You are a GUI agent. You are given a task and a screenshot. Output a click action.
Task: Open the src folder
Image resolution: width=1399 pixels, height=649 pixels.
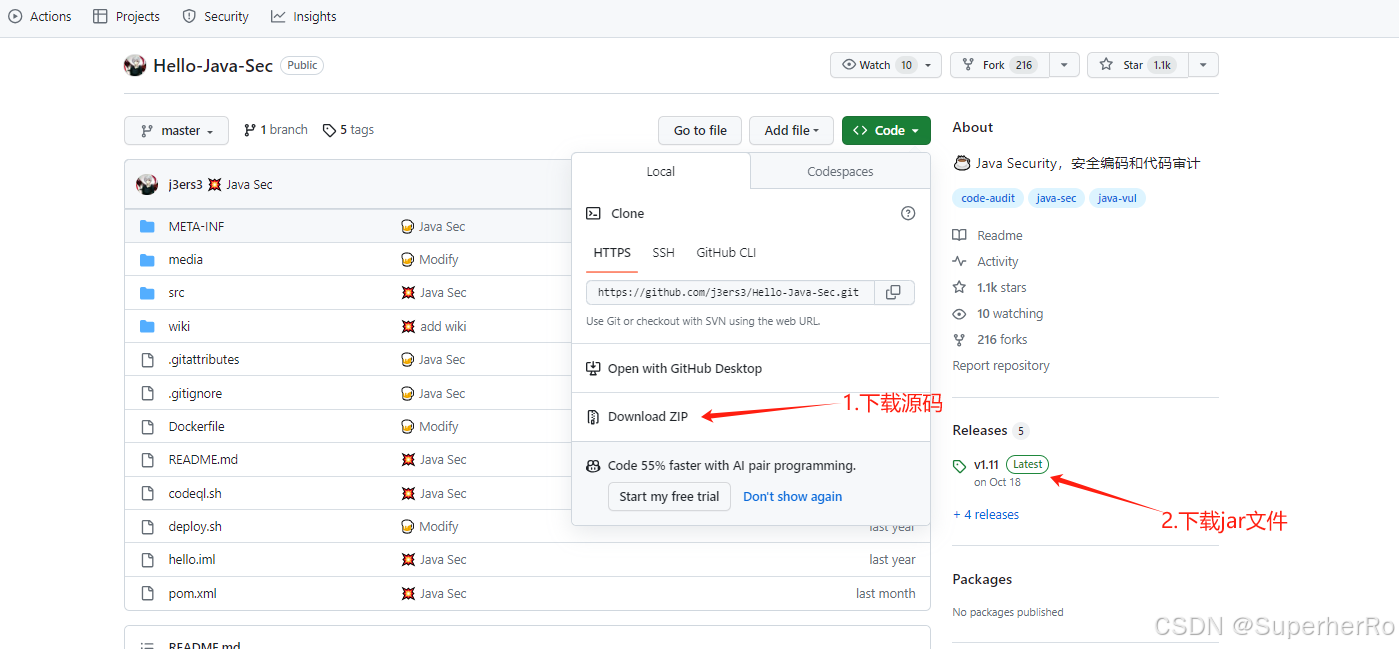tap(177, 293)
